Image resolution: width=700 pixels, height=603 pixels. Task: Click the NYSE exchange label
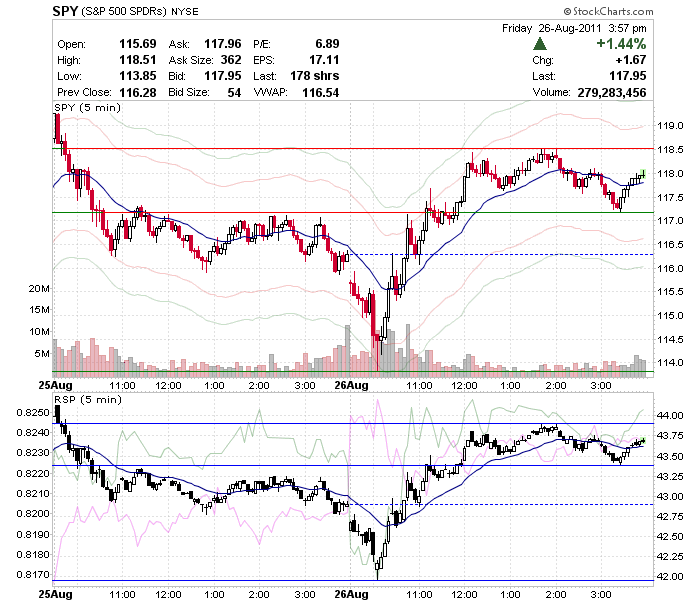[185, 12]
